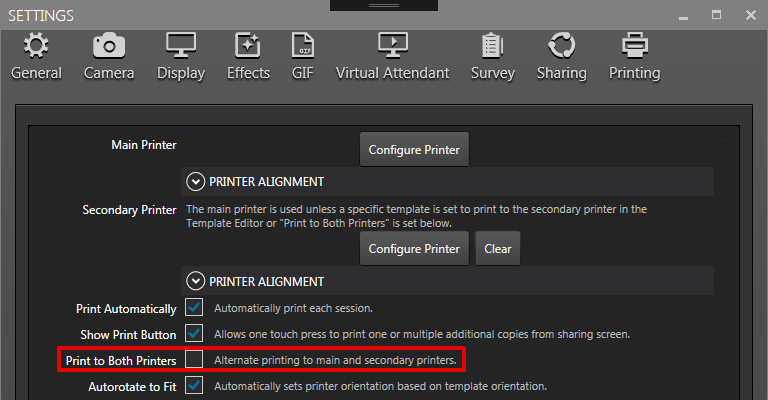Click Configure Printer for Secondary Printer
Viewport: 768px width, 400px height.
point(414,249)
